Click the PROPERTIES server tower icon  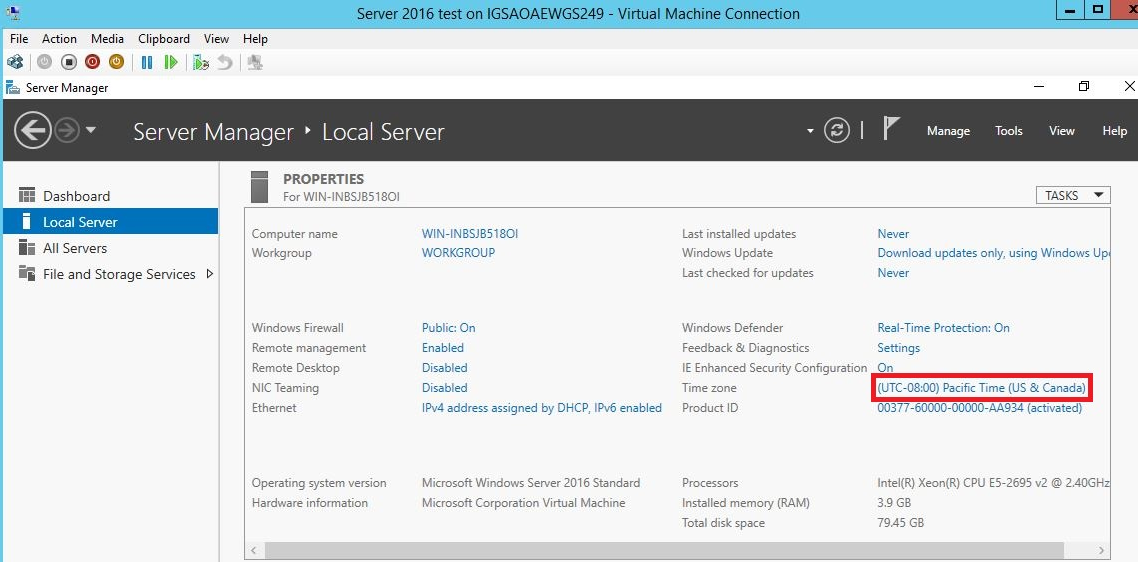click(260, 187)
